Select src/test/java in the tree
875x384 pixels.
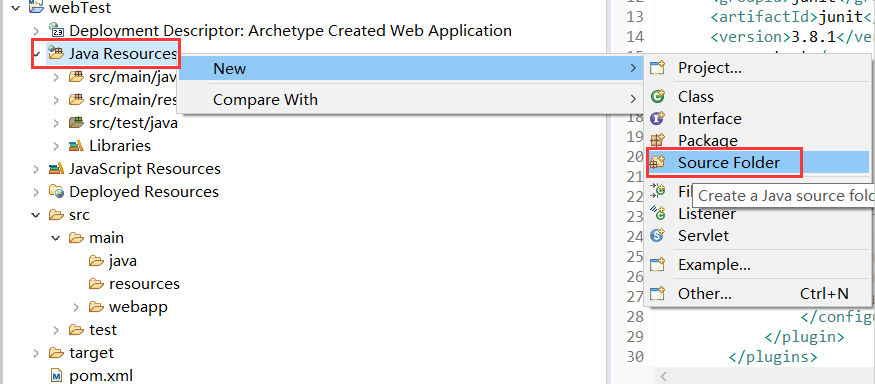pyautogui.click(x=133, y=123)
